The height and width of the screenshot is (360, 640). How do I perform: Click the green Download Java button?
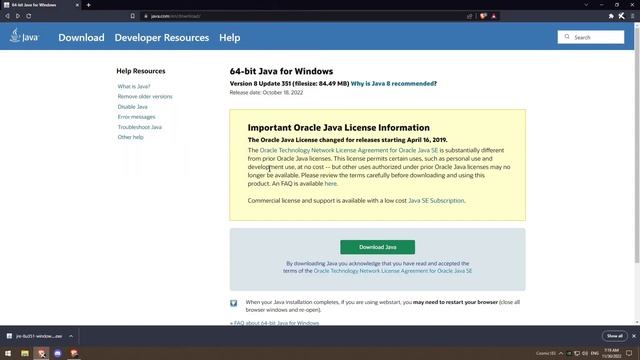point(378,247)
